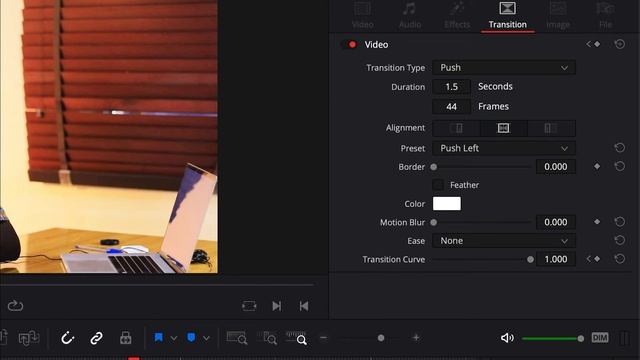Toggle timeline position lock
The image size is (640, 360).
point(125,338)
